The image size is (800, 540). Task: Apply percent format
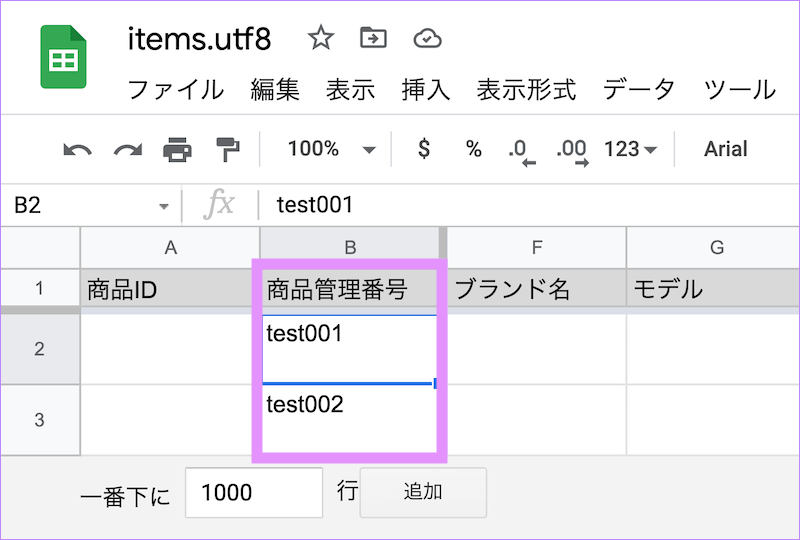(473, 149)
